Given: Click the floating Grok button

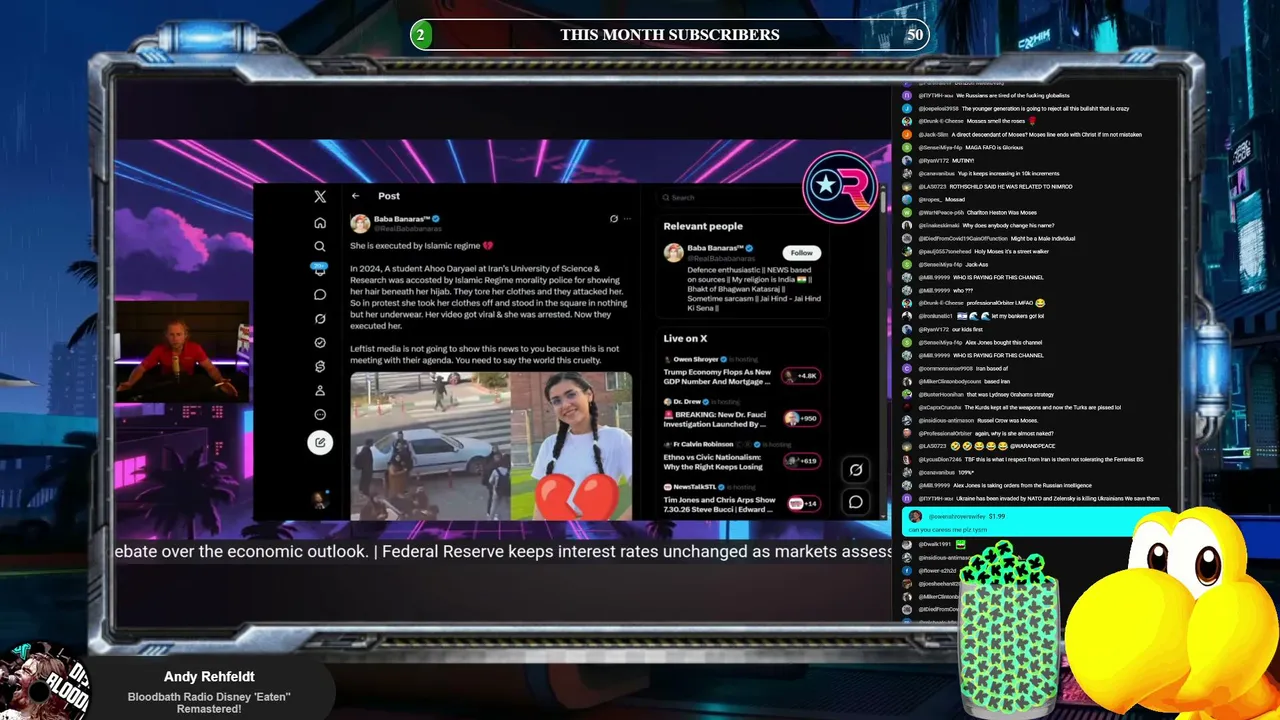Looking at the screenshot, I should tap(856, 470).
